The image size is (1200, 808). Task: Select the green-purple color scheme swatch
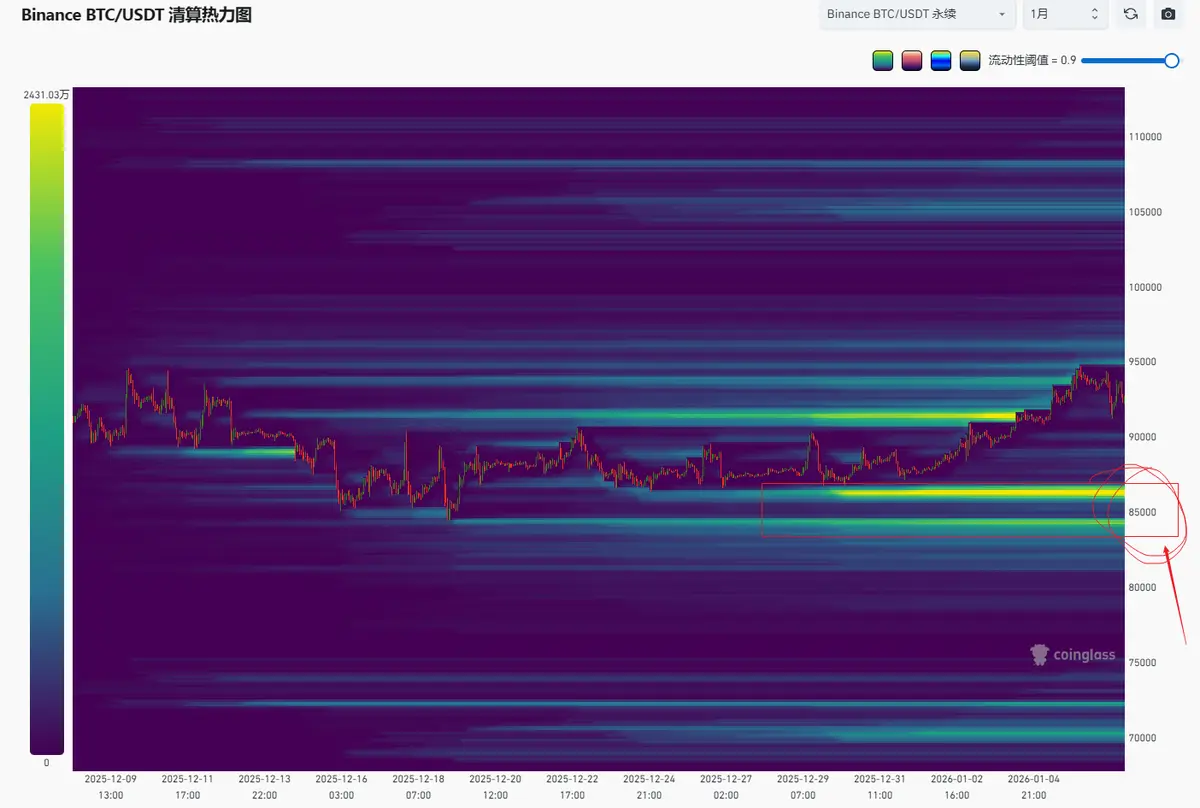pyautogui.click(x=882, y=61)
